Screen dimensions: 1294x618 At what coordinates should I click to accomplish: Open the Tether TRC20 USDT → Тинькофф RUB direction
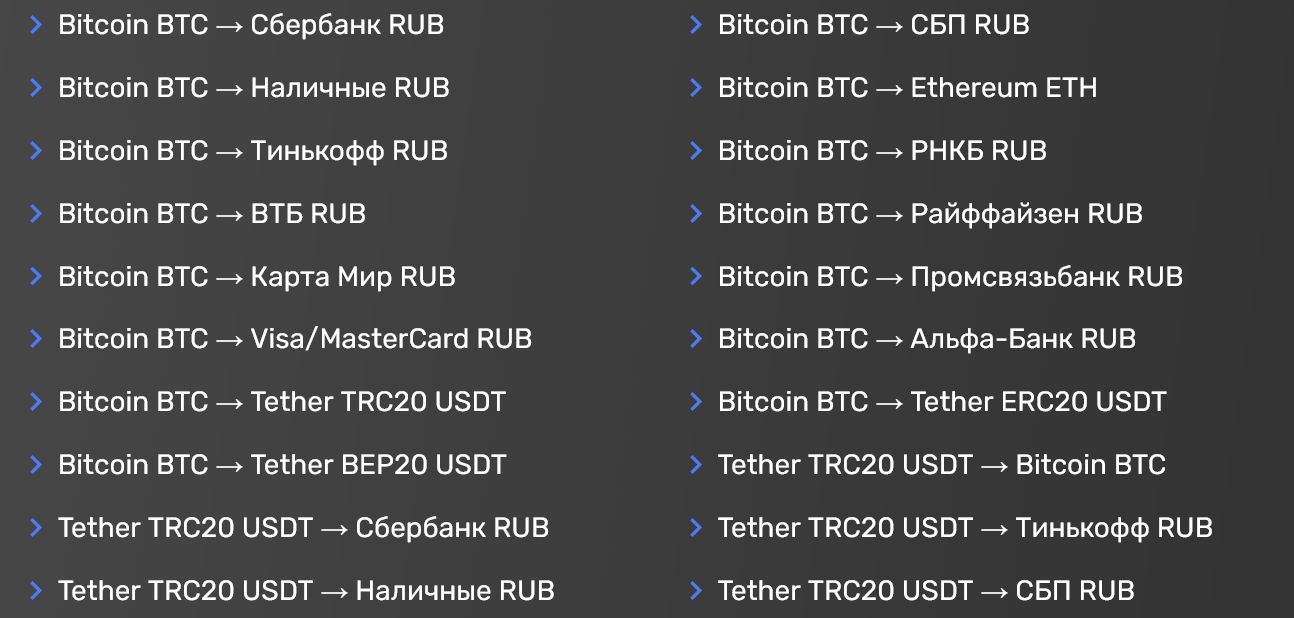[x=964, y=527]
